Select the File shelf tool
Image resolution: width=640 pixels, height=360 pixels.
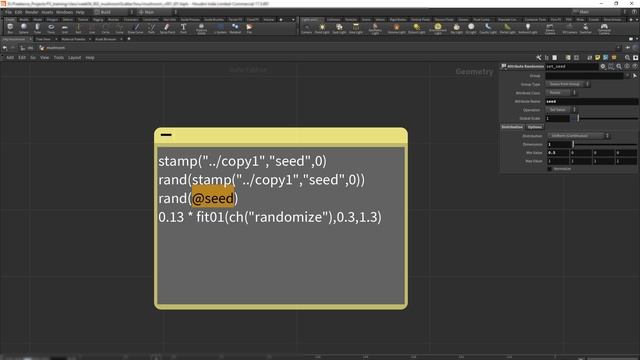(x=249, y=28)
